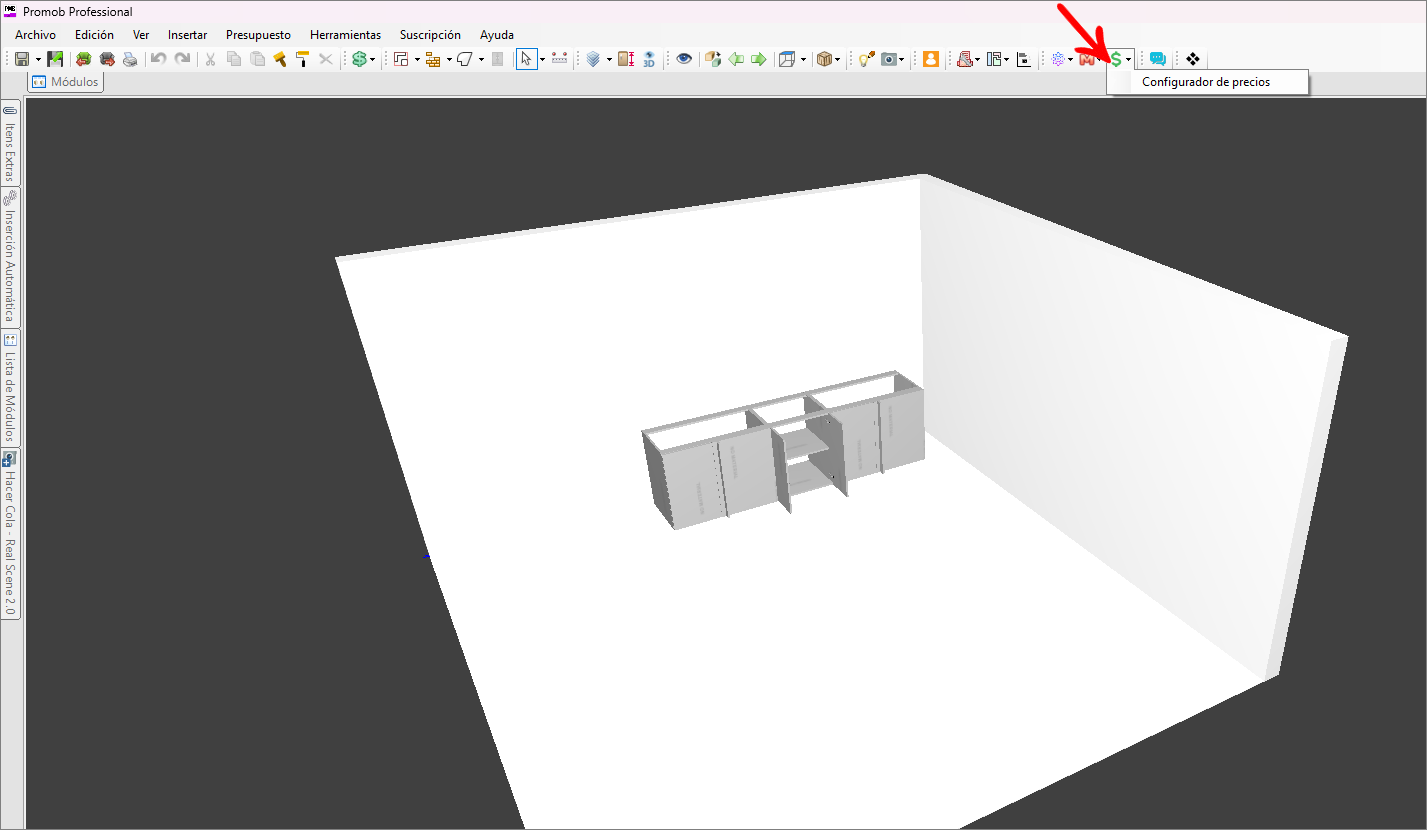This screenshot has width=1427, height=830.
Task: Click the camera render icon
Action: click(888, 60)
